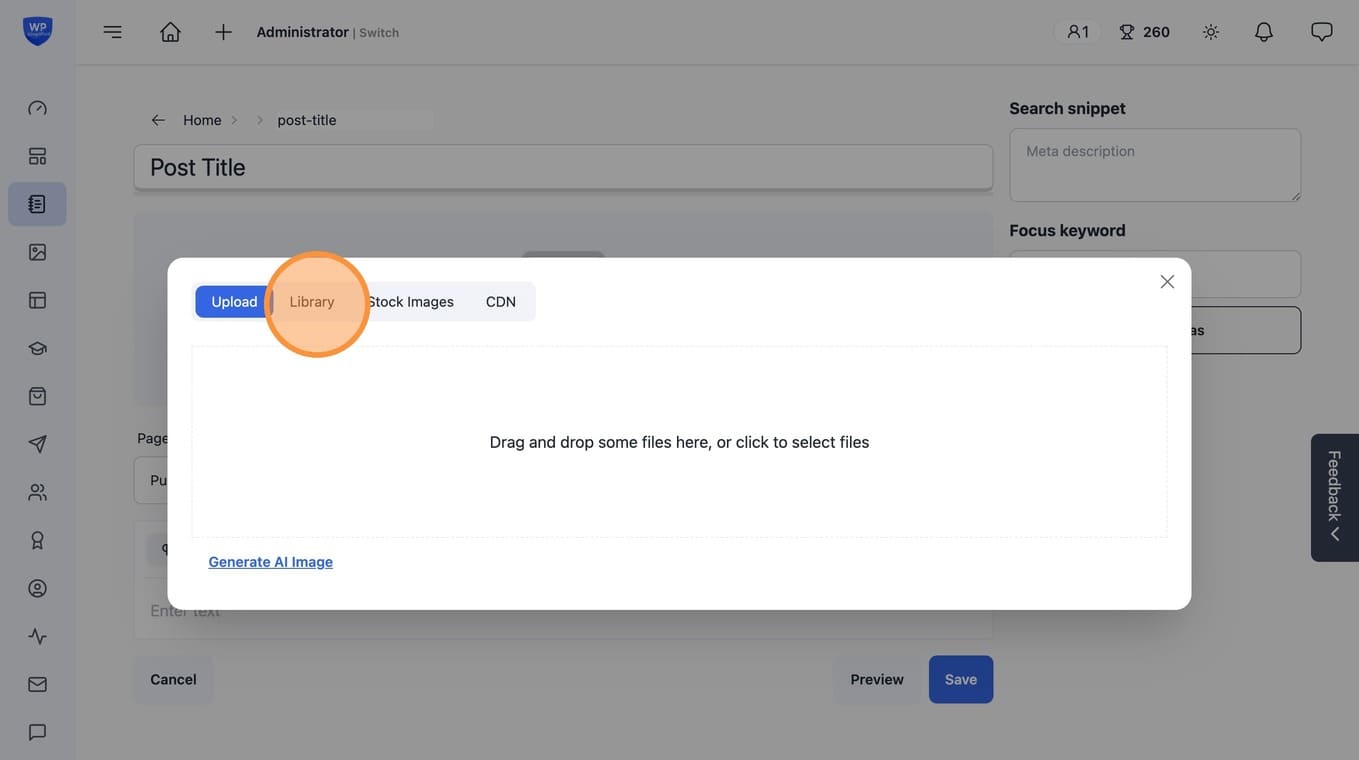This screenshot has width=1359, height=760.
Task: Click the WP logo in the corner
Action: [38, 31]
